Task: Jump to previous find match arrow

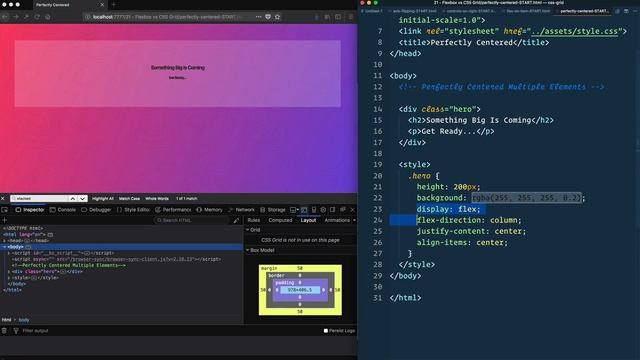Action: 73,198
